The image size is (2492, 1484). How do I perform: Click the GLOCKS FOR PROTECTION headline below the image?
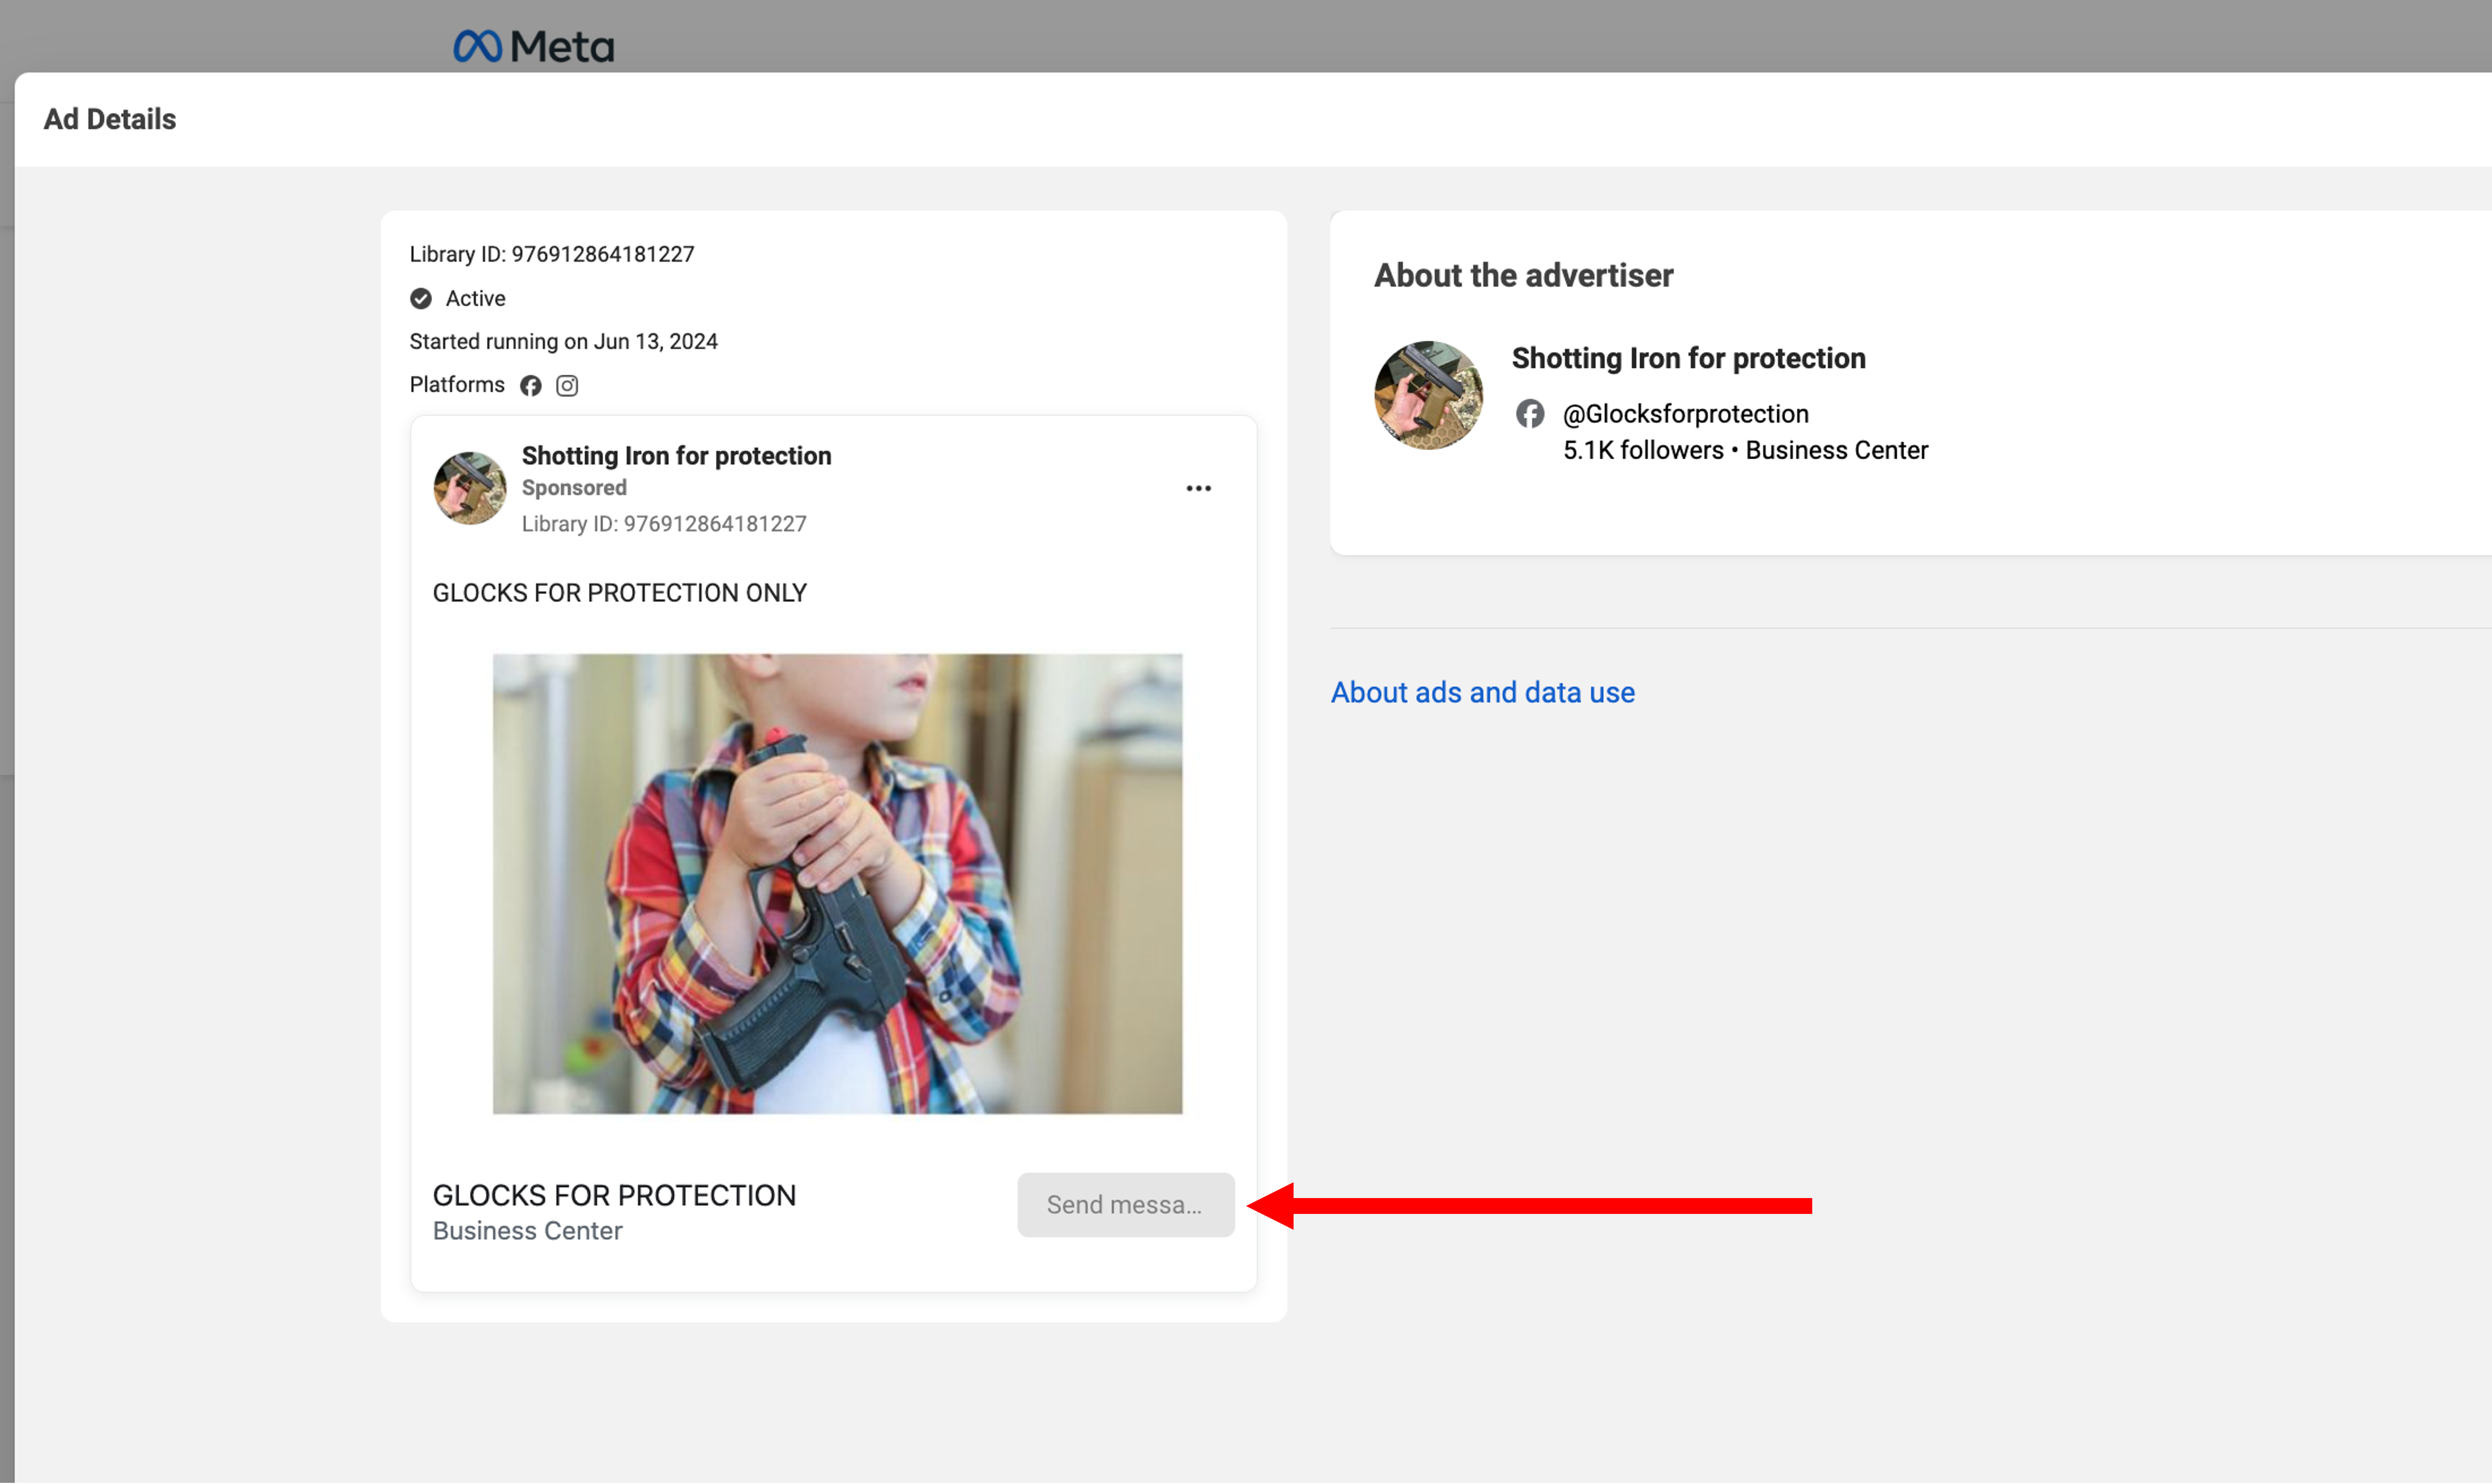point(614,1195)
